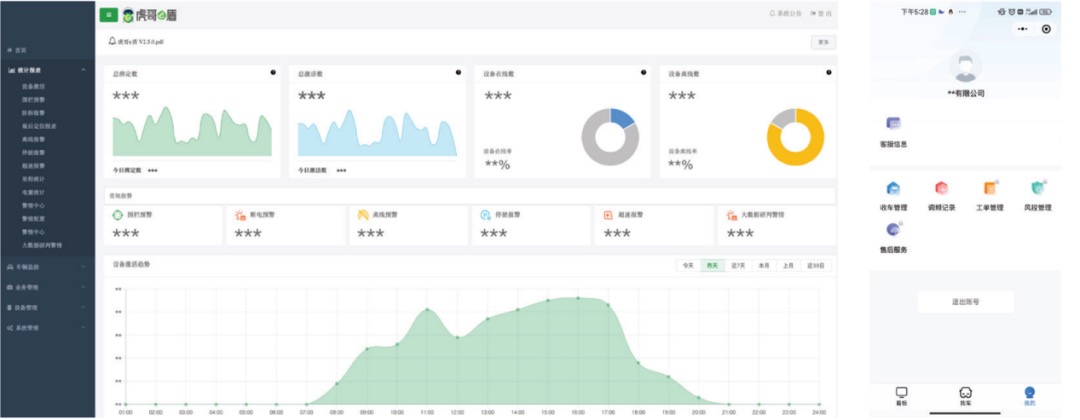Open the 风控管理 icon

click(1038, 188)
